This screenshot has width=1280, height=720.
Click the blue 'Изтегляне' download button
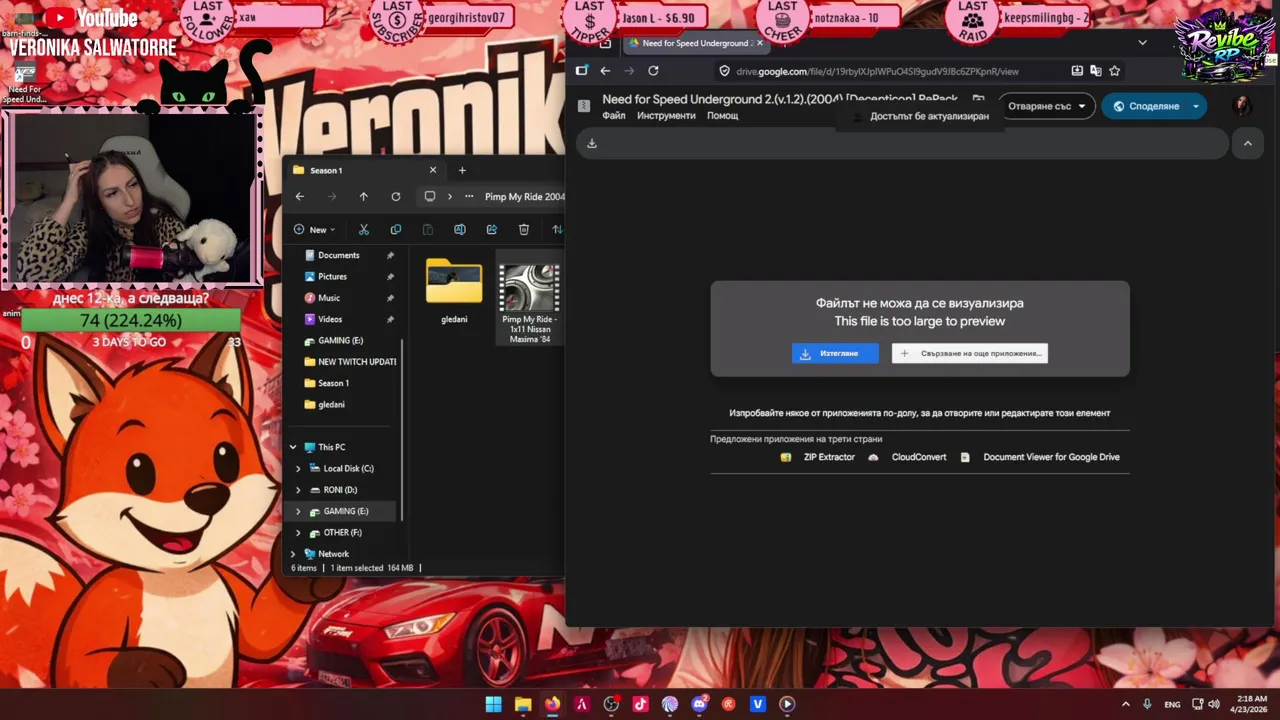835,353
